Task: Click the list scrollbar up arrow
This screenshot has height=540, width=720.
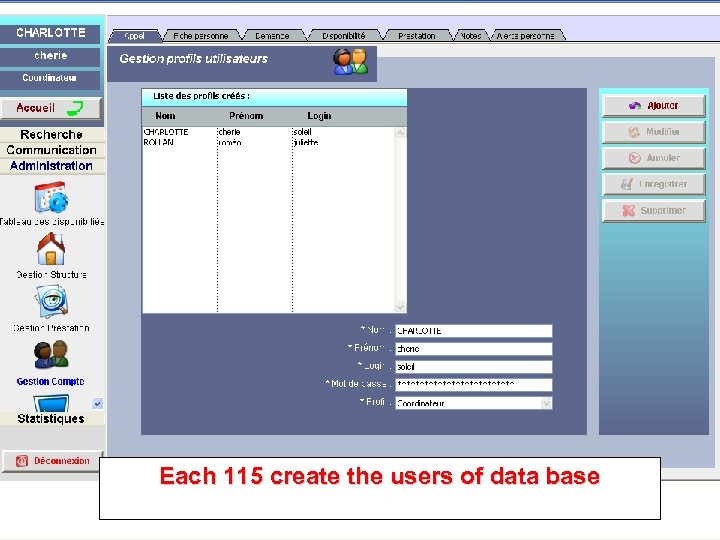Action: pos(400,133)
